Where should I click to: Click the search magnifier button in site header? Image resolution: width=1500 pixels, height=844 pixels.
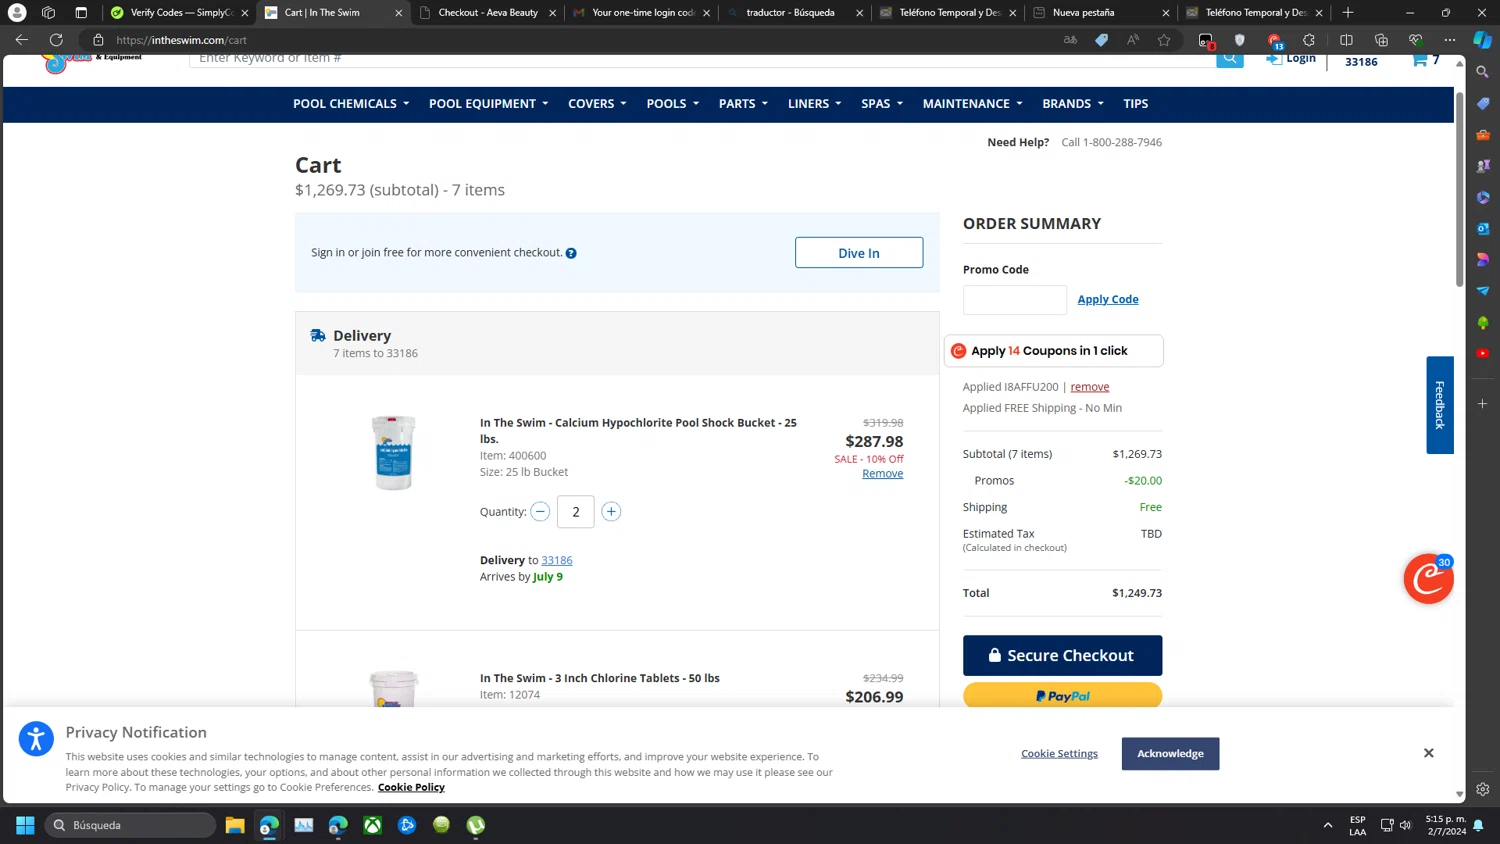pyautogui.click(x=1230, y=59)
